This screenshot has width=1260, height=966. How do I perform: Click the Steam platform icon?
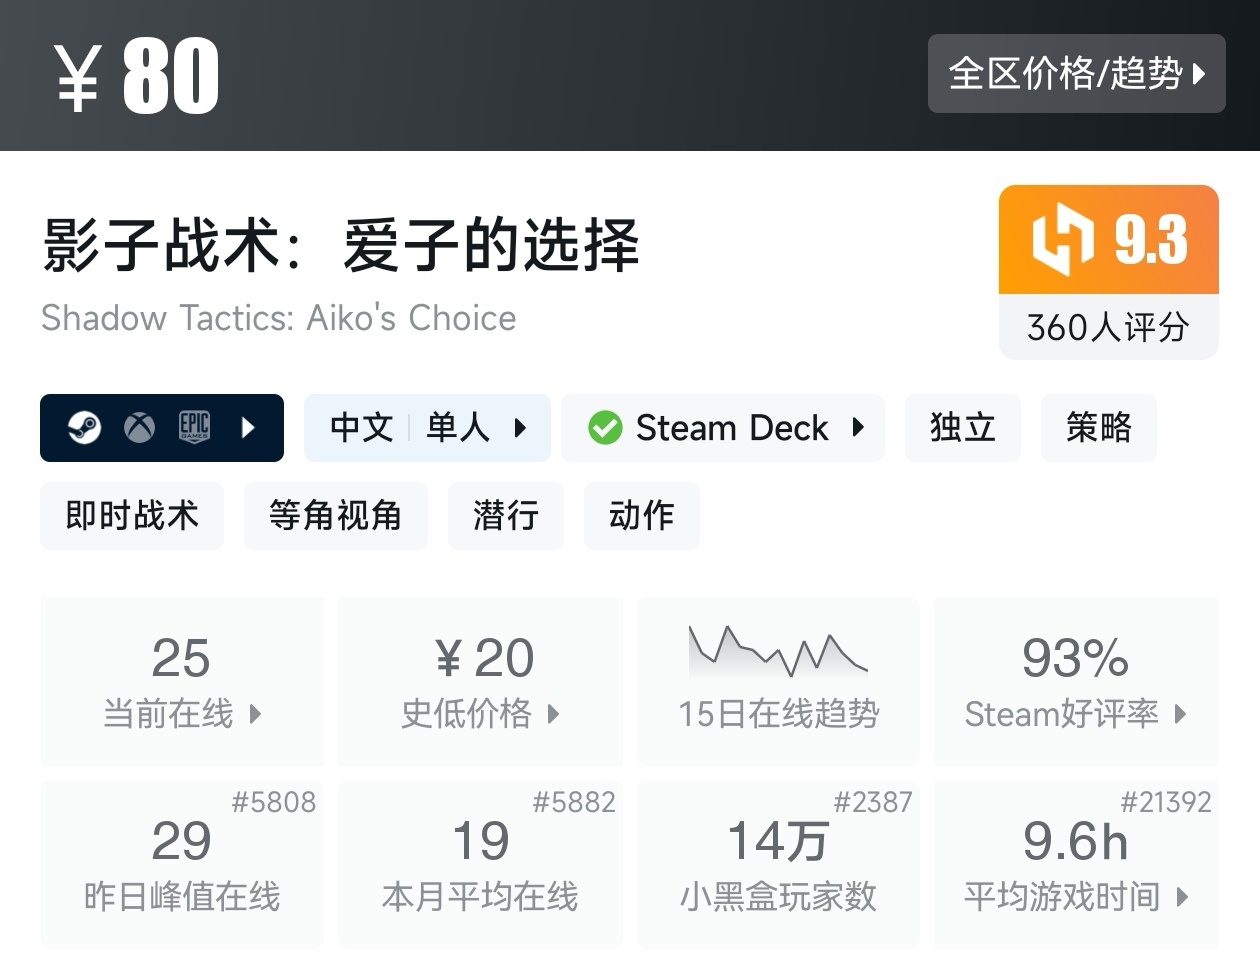click(84, 428)
